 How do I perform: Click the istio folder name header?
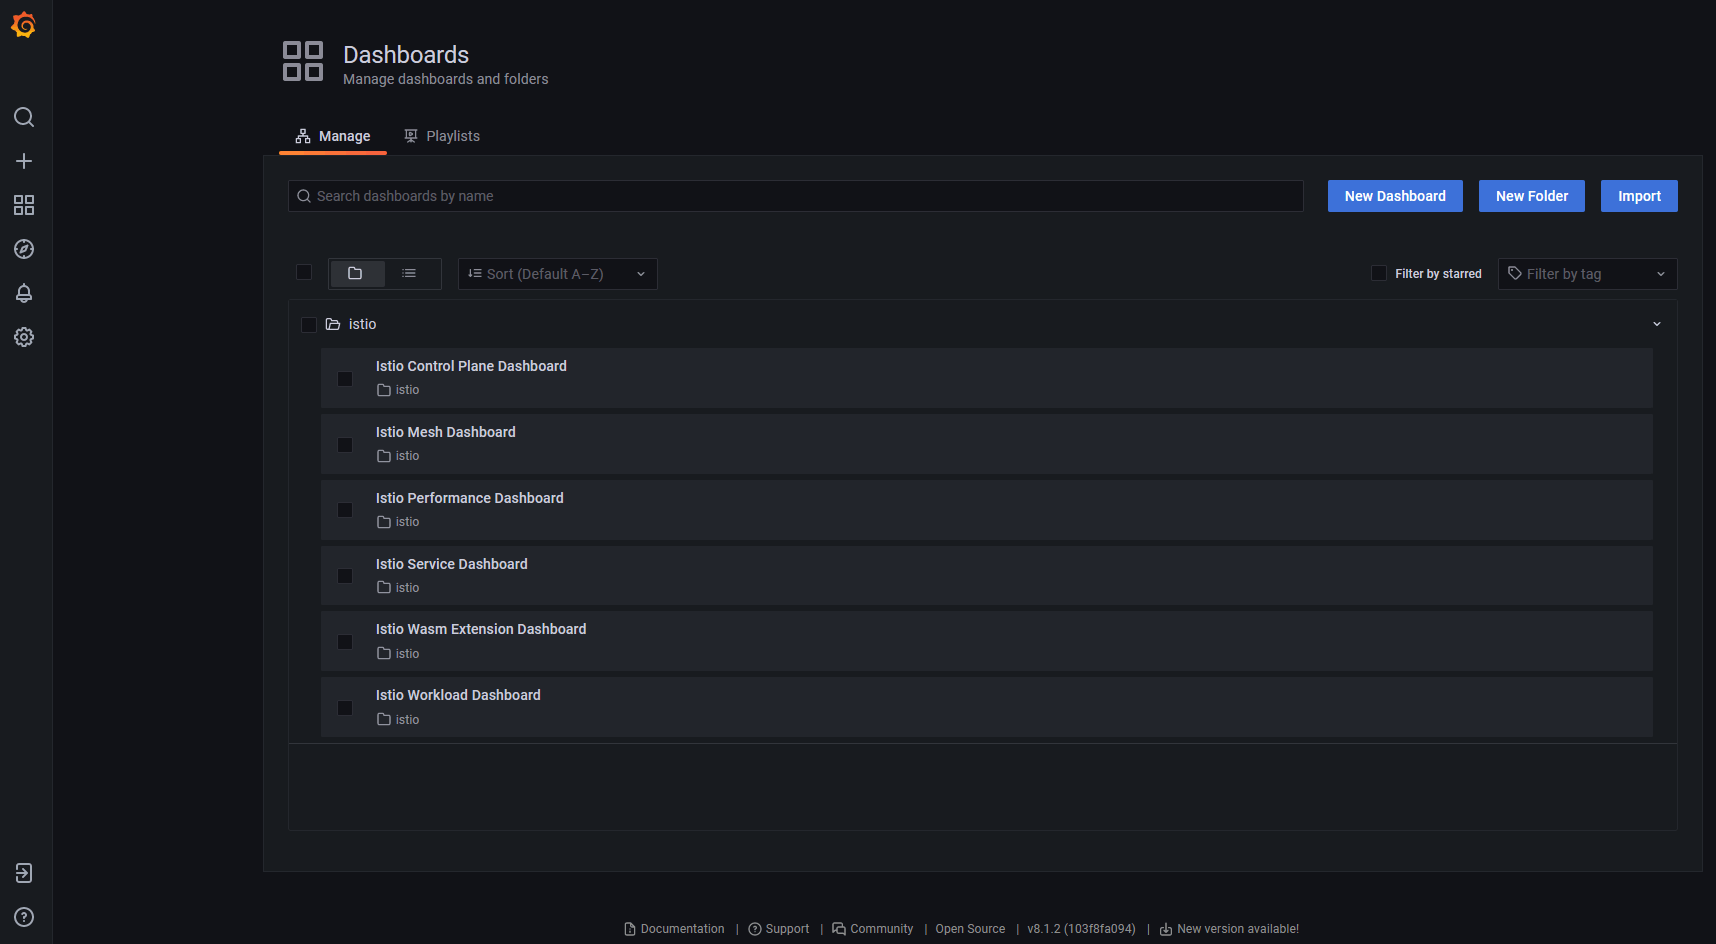(362, 324)
